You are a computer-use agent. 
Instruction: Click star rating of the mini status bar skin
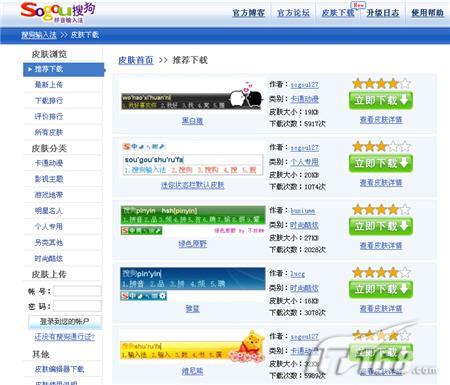(x=381, y=146)
